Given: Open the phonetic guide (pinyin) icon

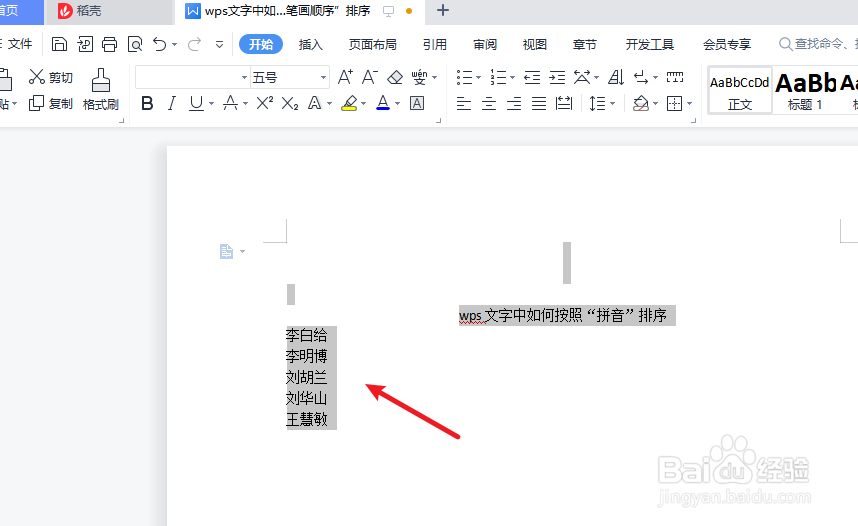Looking at the screenshot, I should 420,77.
